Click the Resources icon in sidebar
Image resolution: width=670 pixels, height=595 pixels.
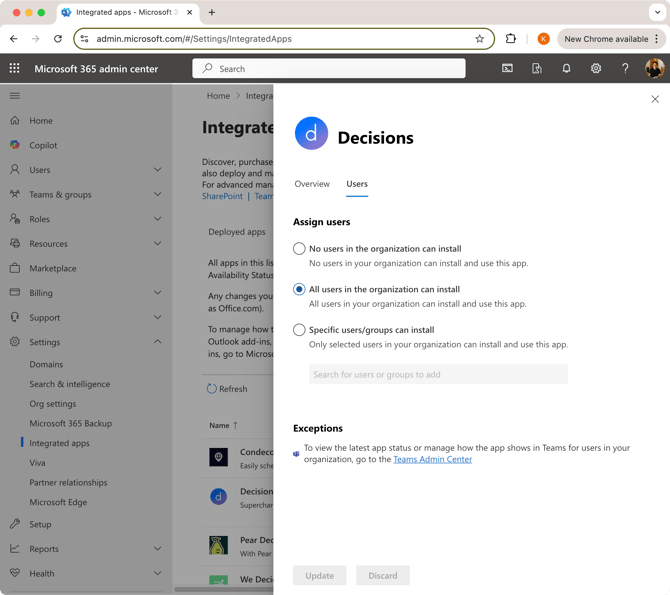tap(15, 243)
